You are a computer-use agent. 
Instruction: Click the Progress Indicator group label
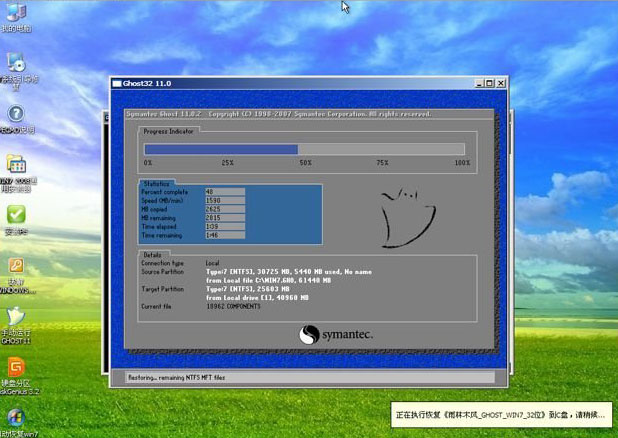[168, 131]
